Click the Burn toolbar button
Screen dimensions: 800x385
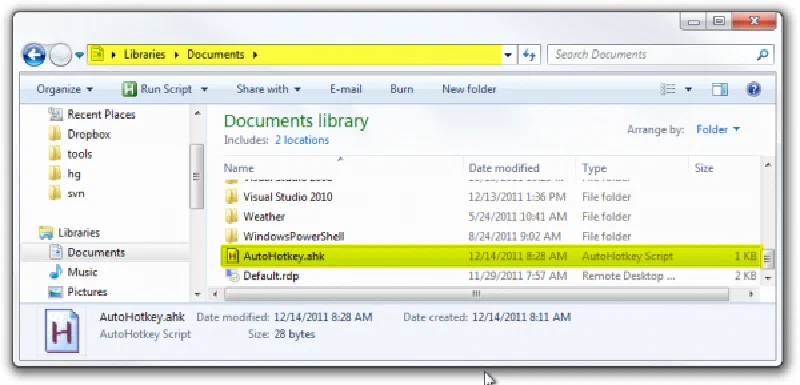pos(402,89)
